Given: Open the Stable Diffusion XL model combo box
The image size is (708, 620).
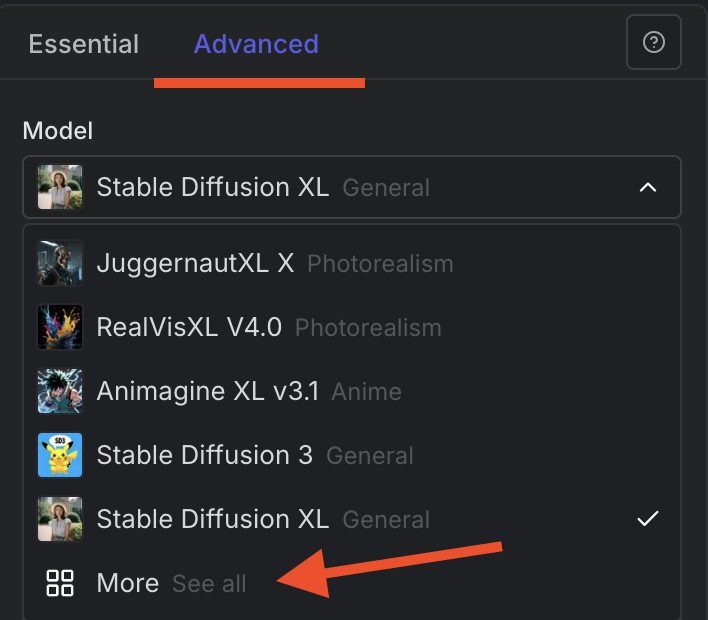Looking at the screenshot, I should 350,187.
